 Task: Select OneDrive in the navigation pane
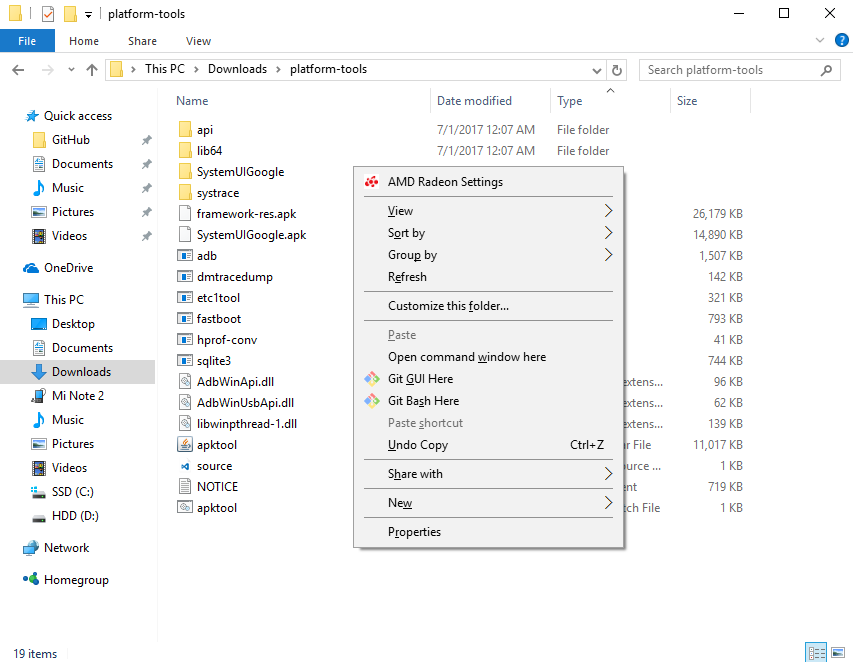(x=72, y=267)
